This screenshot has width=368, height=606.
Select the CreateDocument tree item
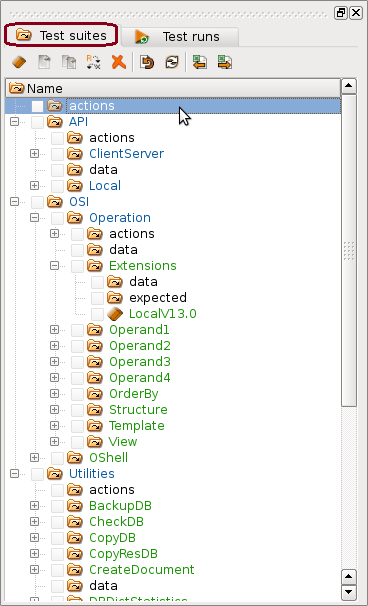point(142,570)
